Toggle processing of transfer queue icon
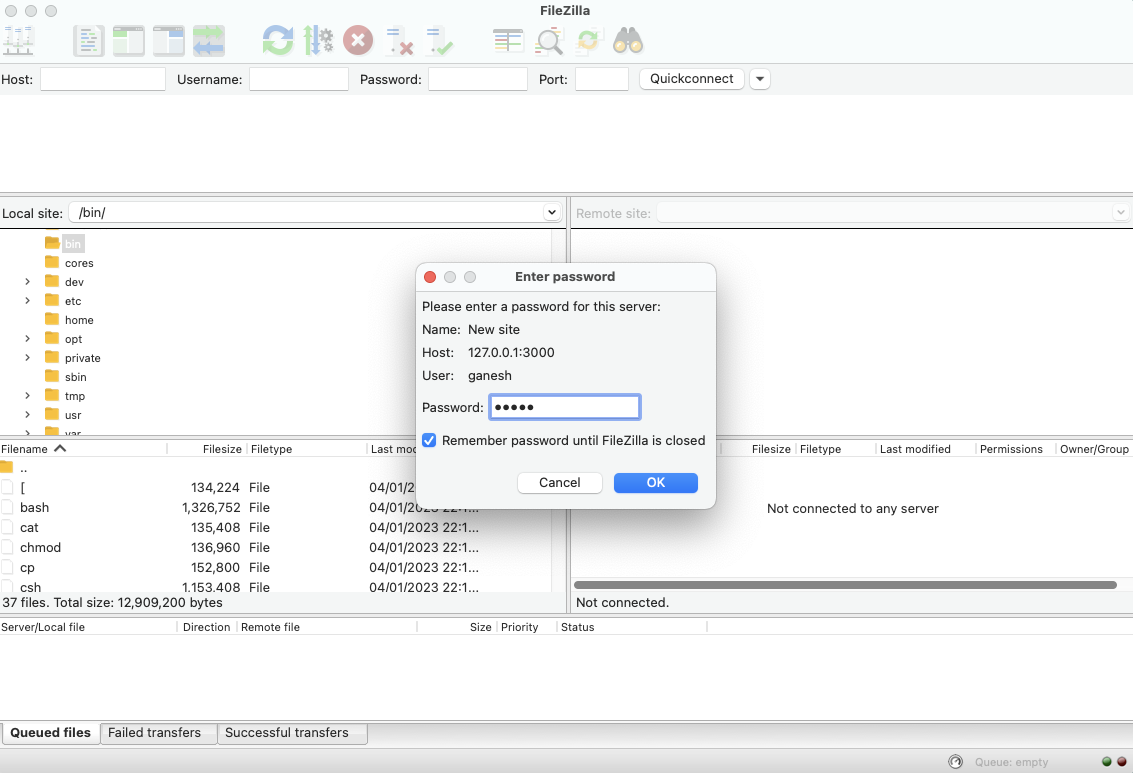1133x773 pixels. coord(318,40)
